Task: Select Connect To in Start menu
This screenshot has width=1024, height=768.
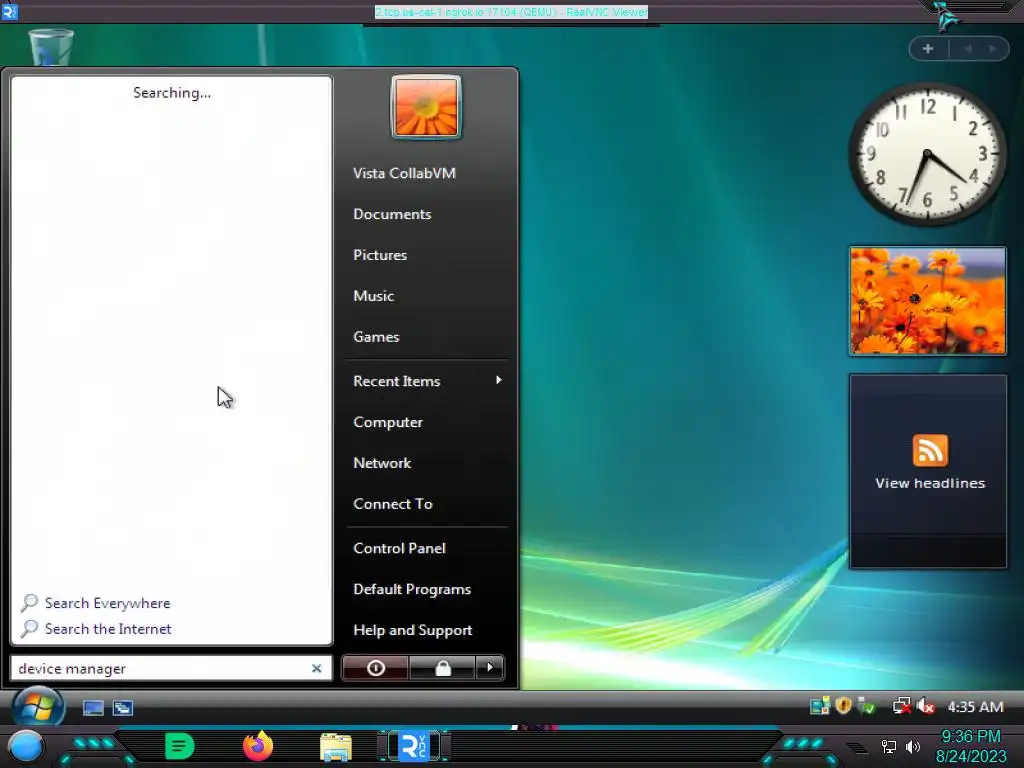Action: (x=392, y=504)
